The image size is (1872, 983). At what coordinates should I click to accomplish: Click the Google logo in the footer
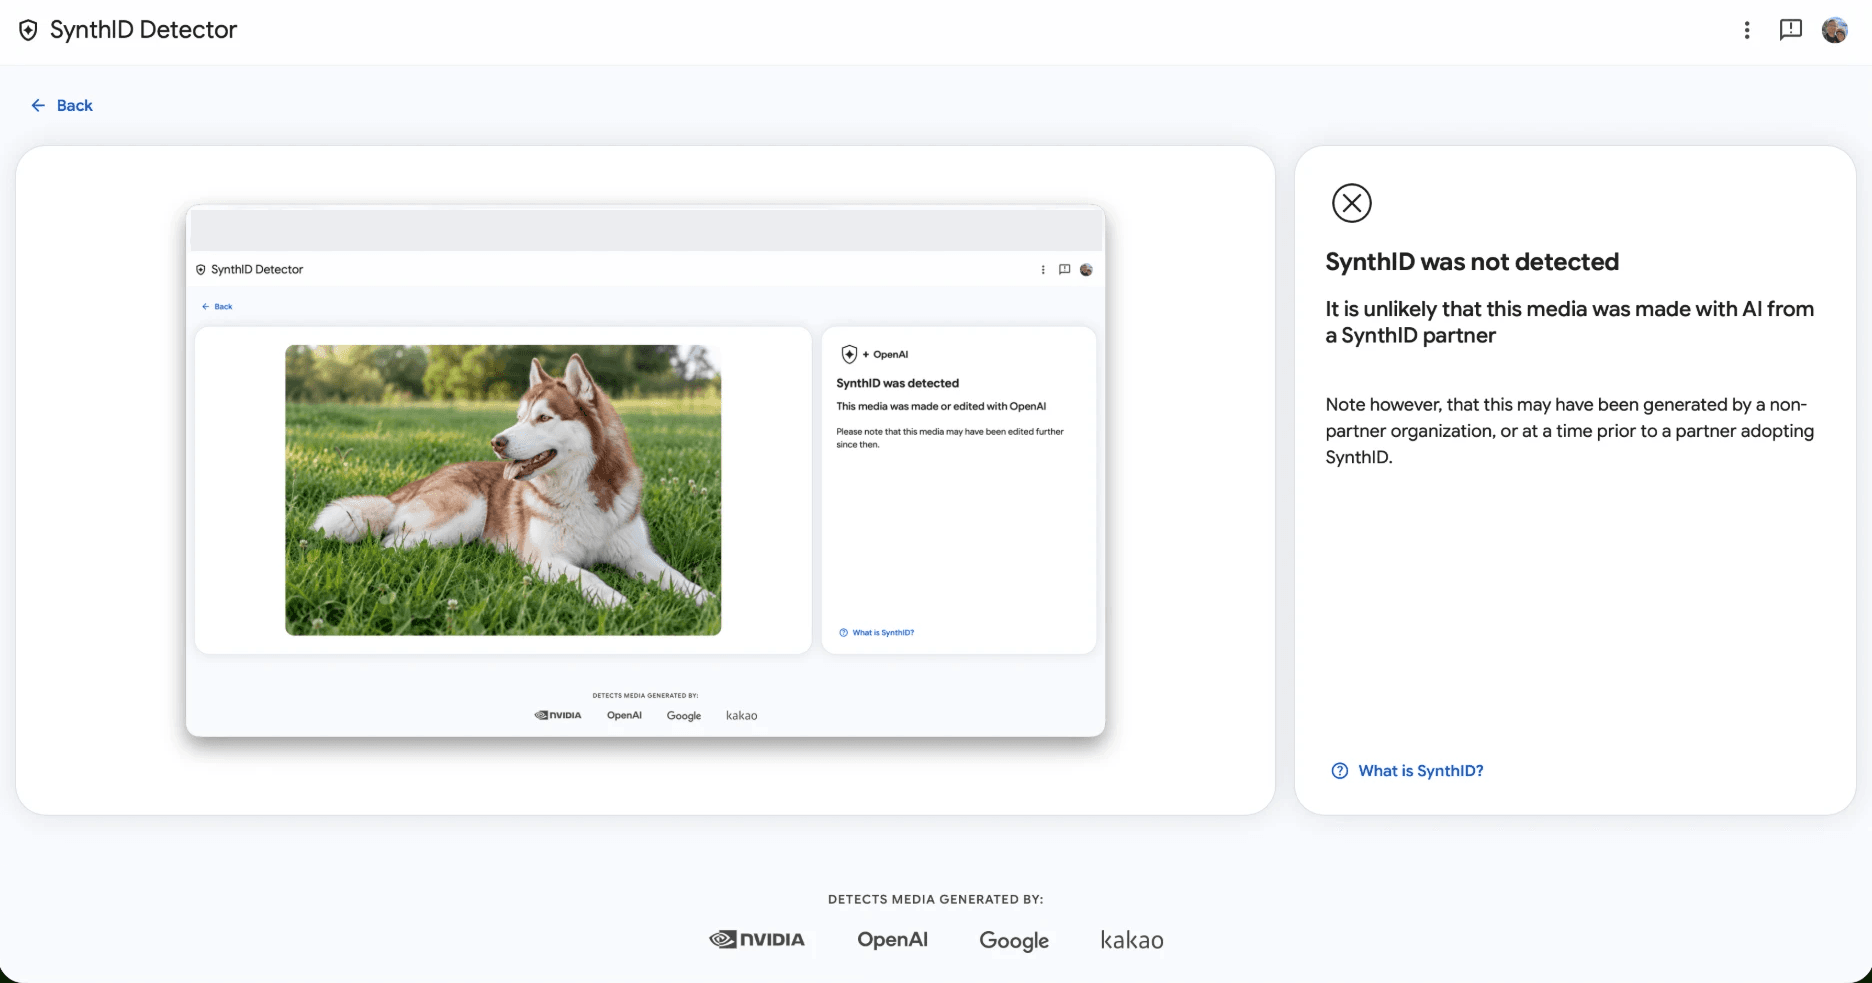(x=1014, y=941)
